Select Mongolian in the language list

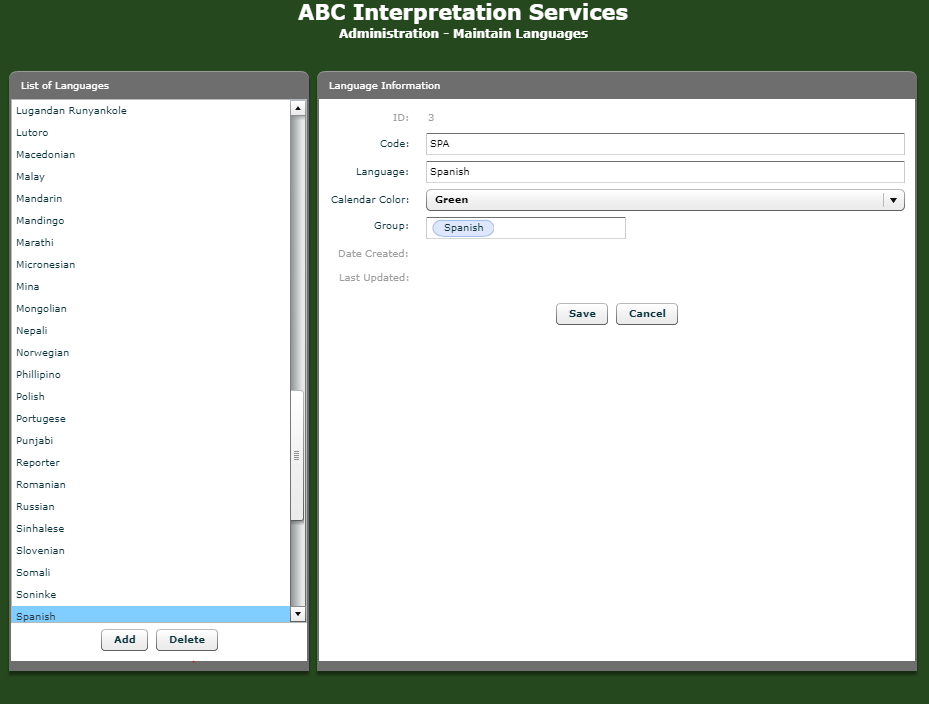click(151, 309)
